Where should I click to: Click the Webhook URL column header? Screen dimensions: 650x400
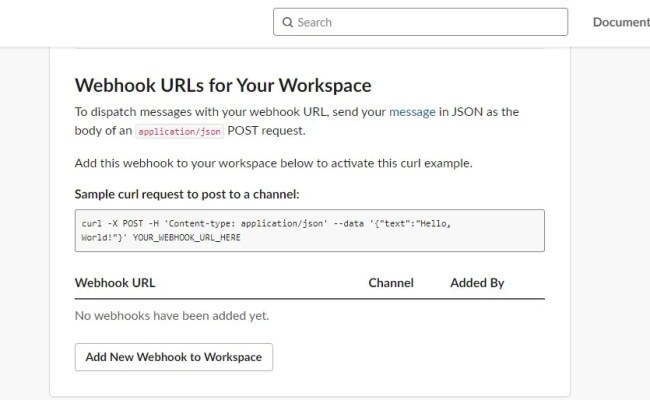click(115, 283)
